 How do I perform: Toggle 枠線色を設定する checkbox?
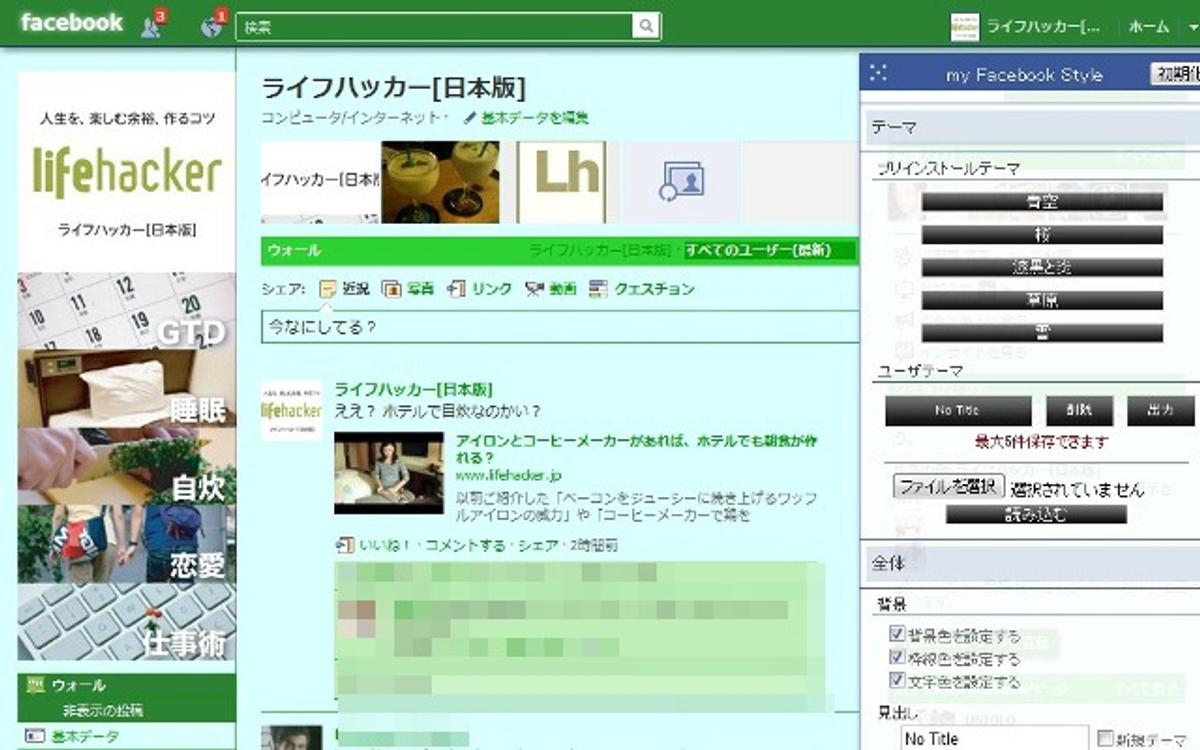897,658
